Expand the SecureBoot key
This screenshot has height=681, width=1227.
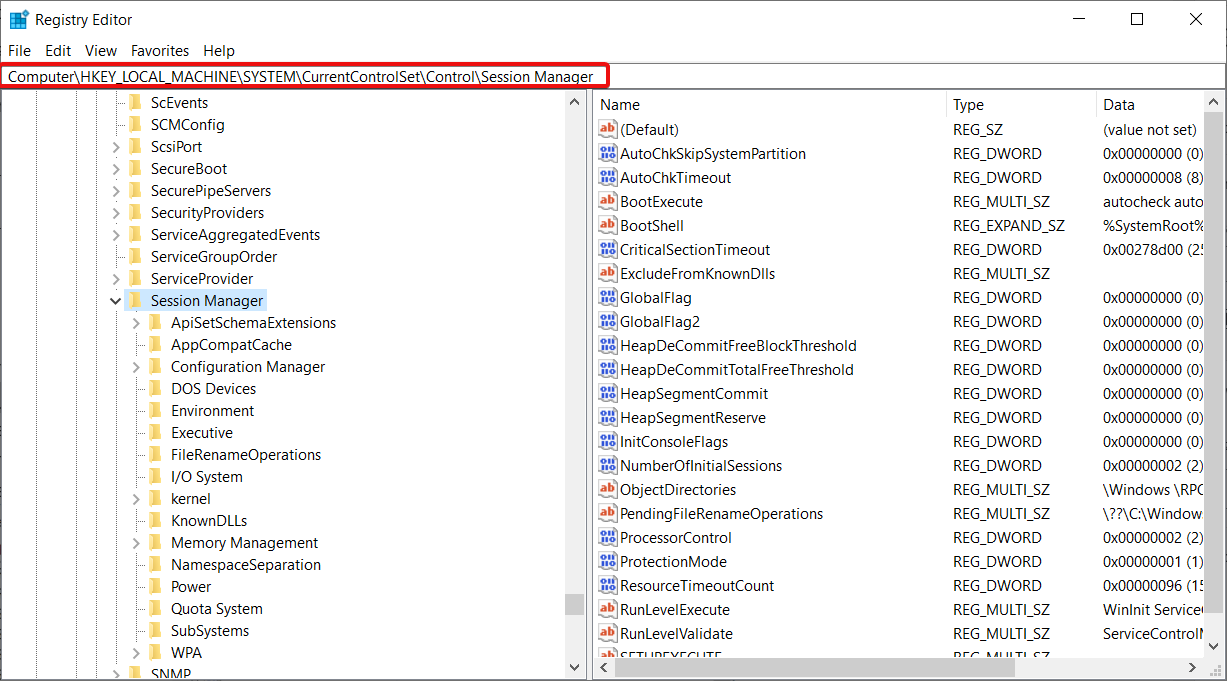tap(116, 168)
